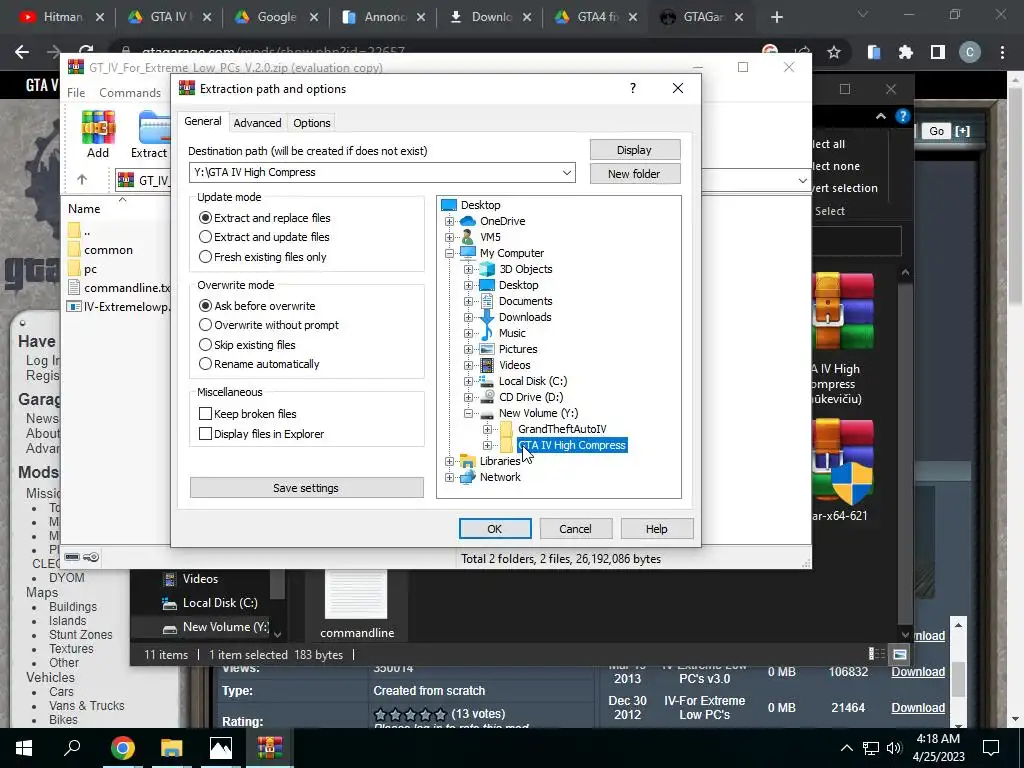Click the IV-Extremelowp file row in WinRAR
This screenshot has height=768, width=1024.
pos(119,307)
